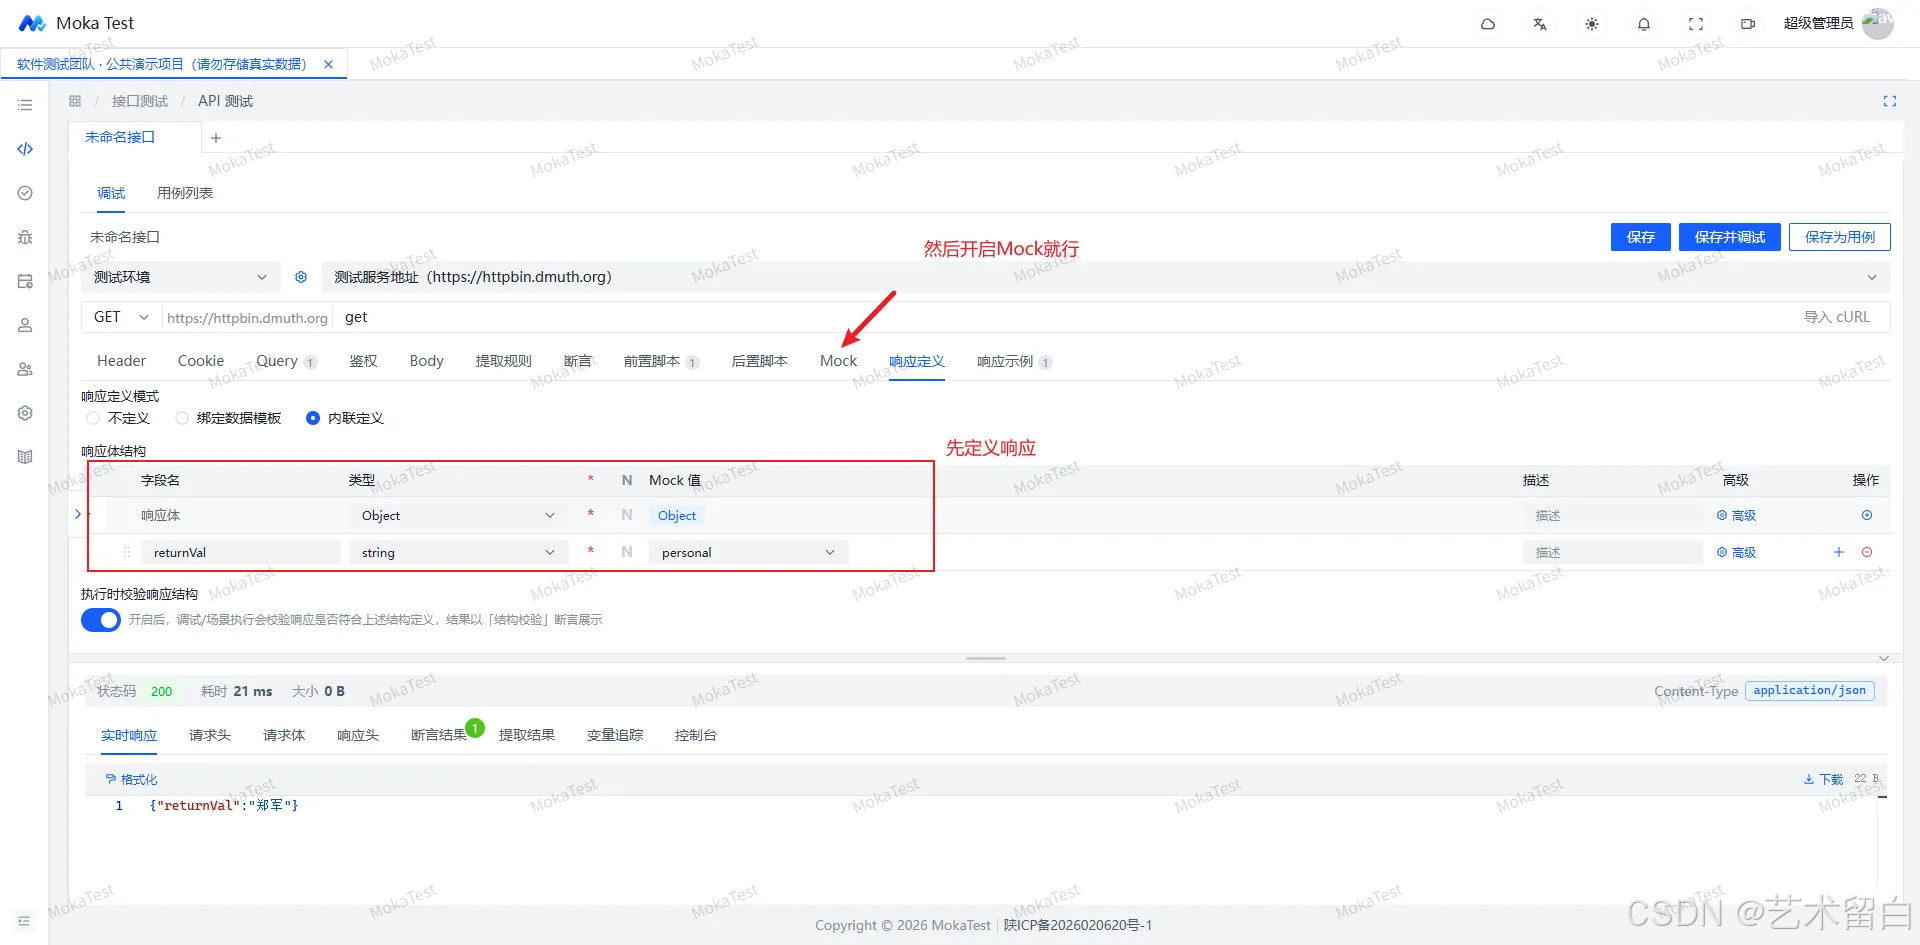Image resolution: width=1920 pixels, height=945 pixels.
Task: Open the single user icon in sidebar
Action: [25, 325]
